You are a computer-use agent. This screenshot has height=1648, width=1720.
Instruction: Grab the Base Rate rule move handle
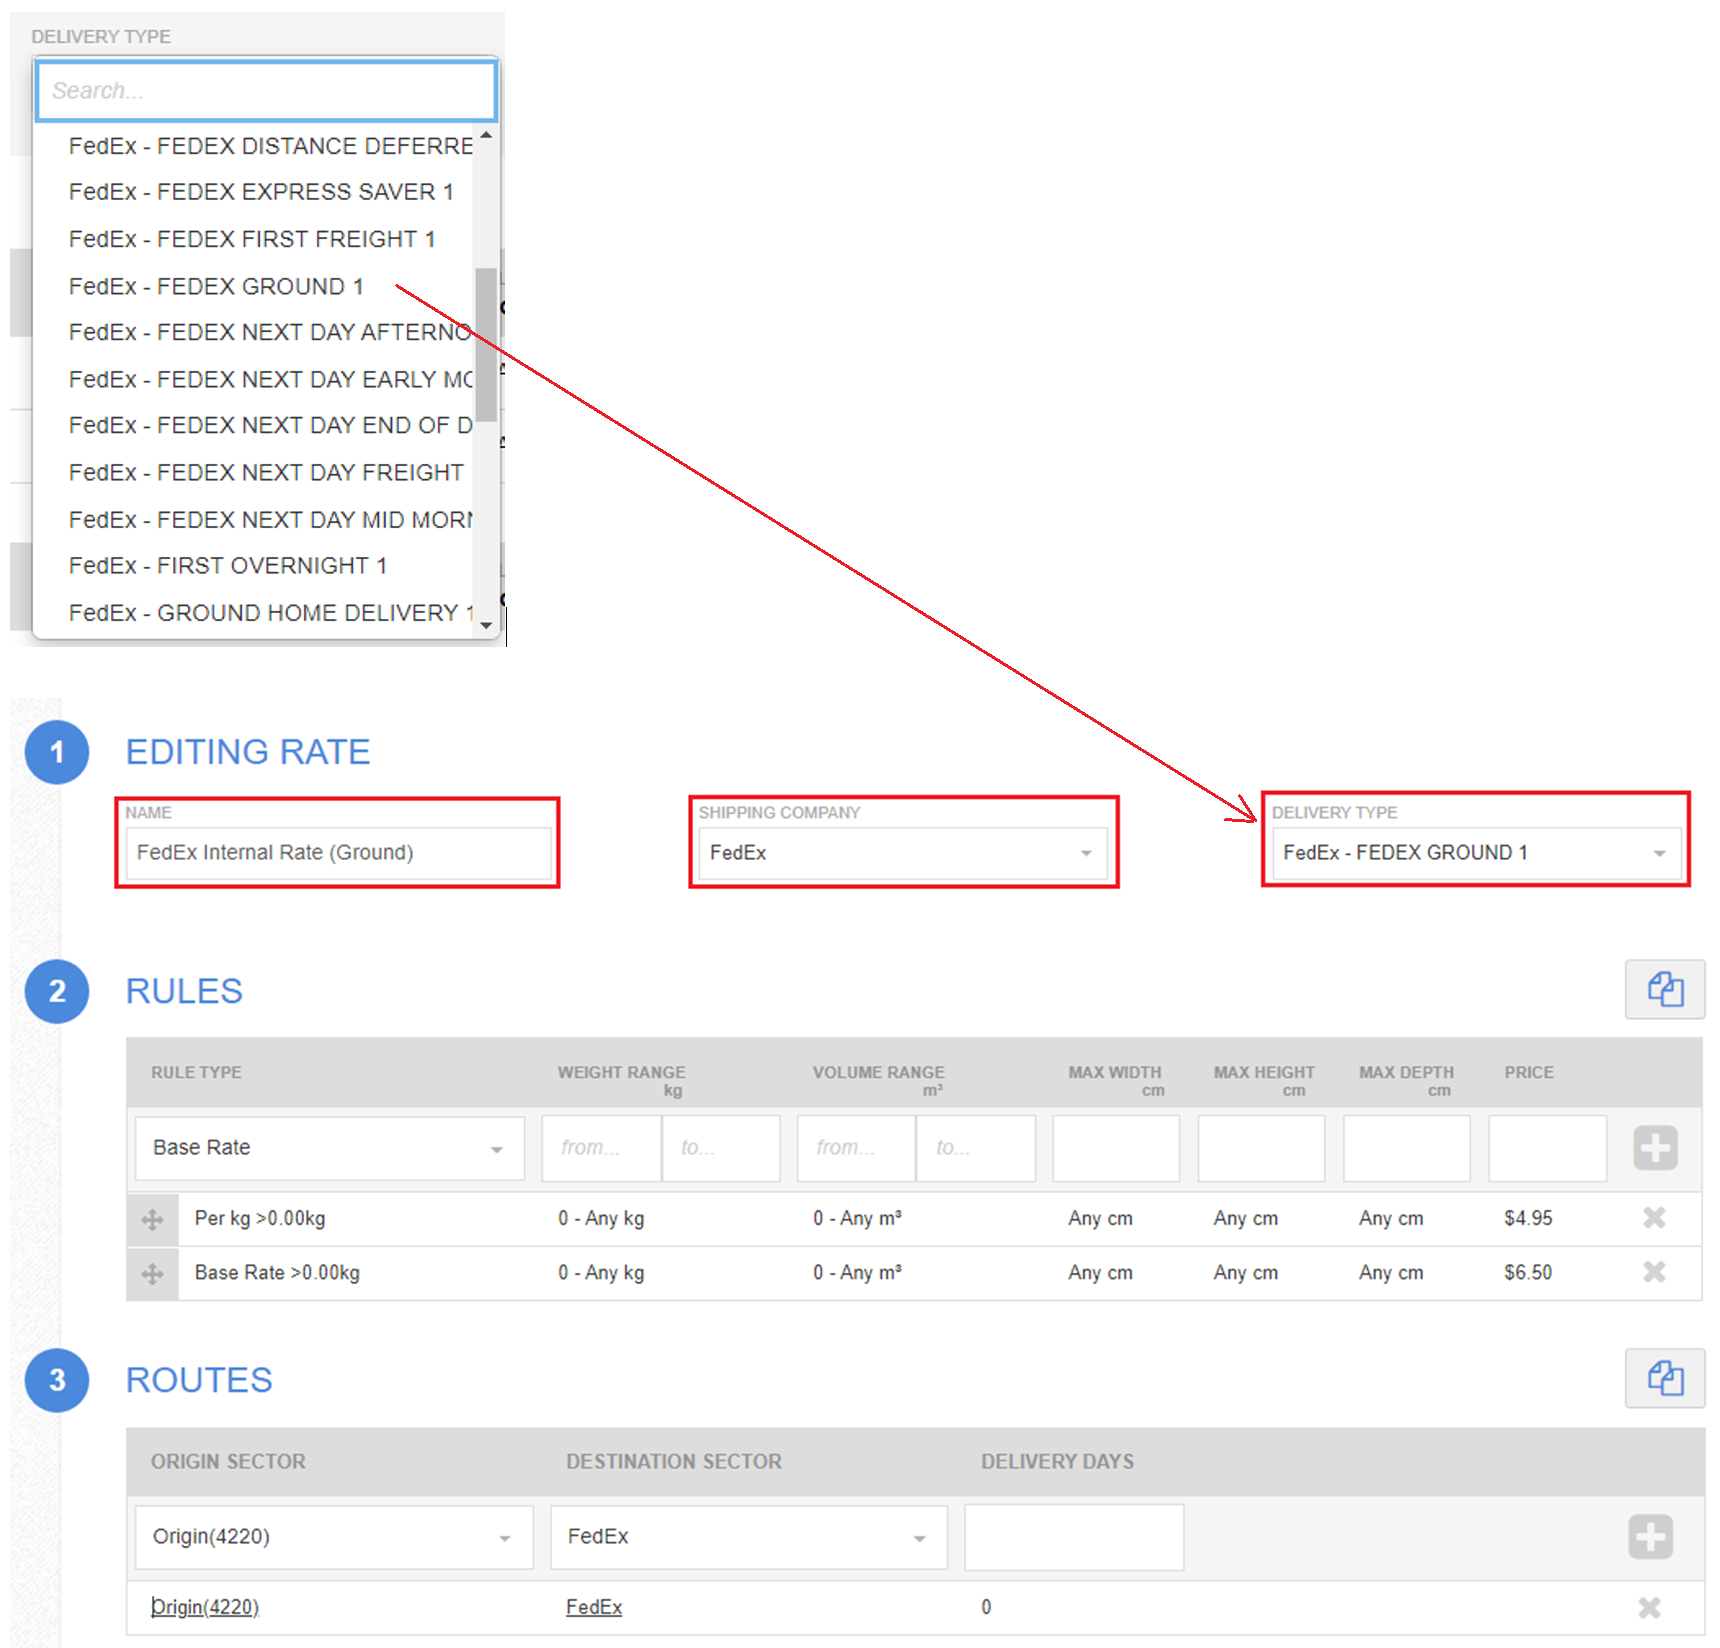(x=153, y=1273)
